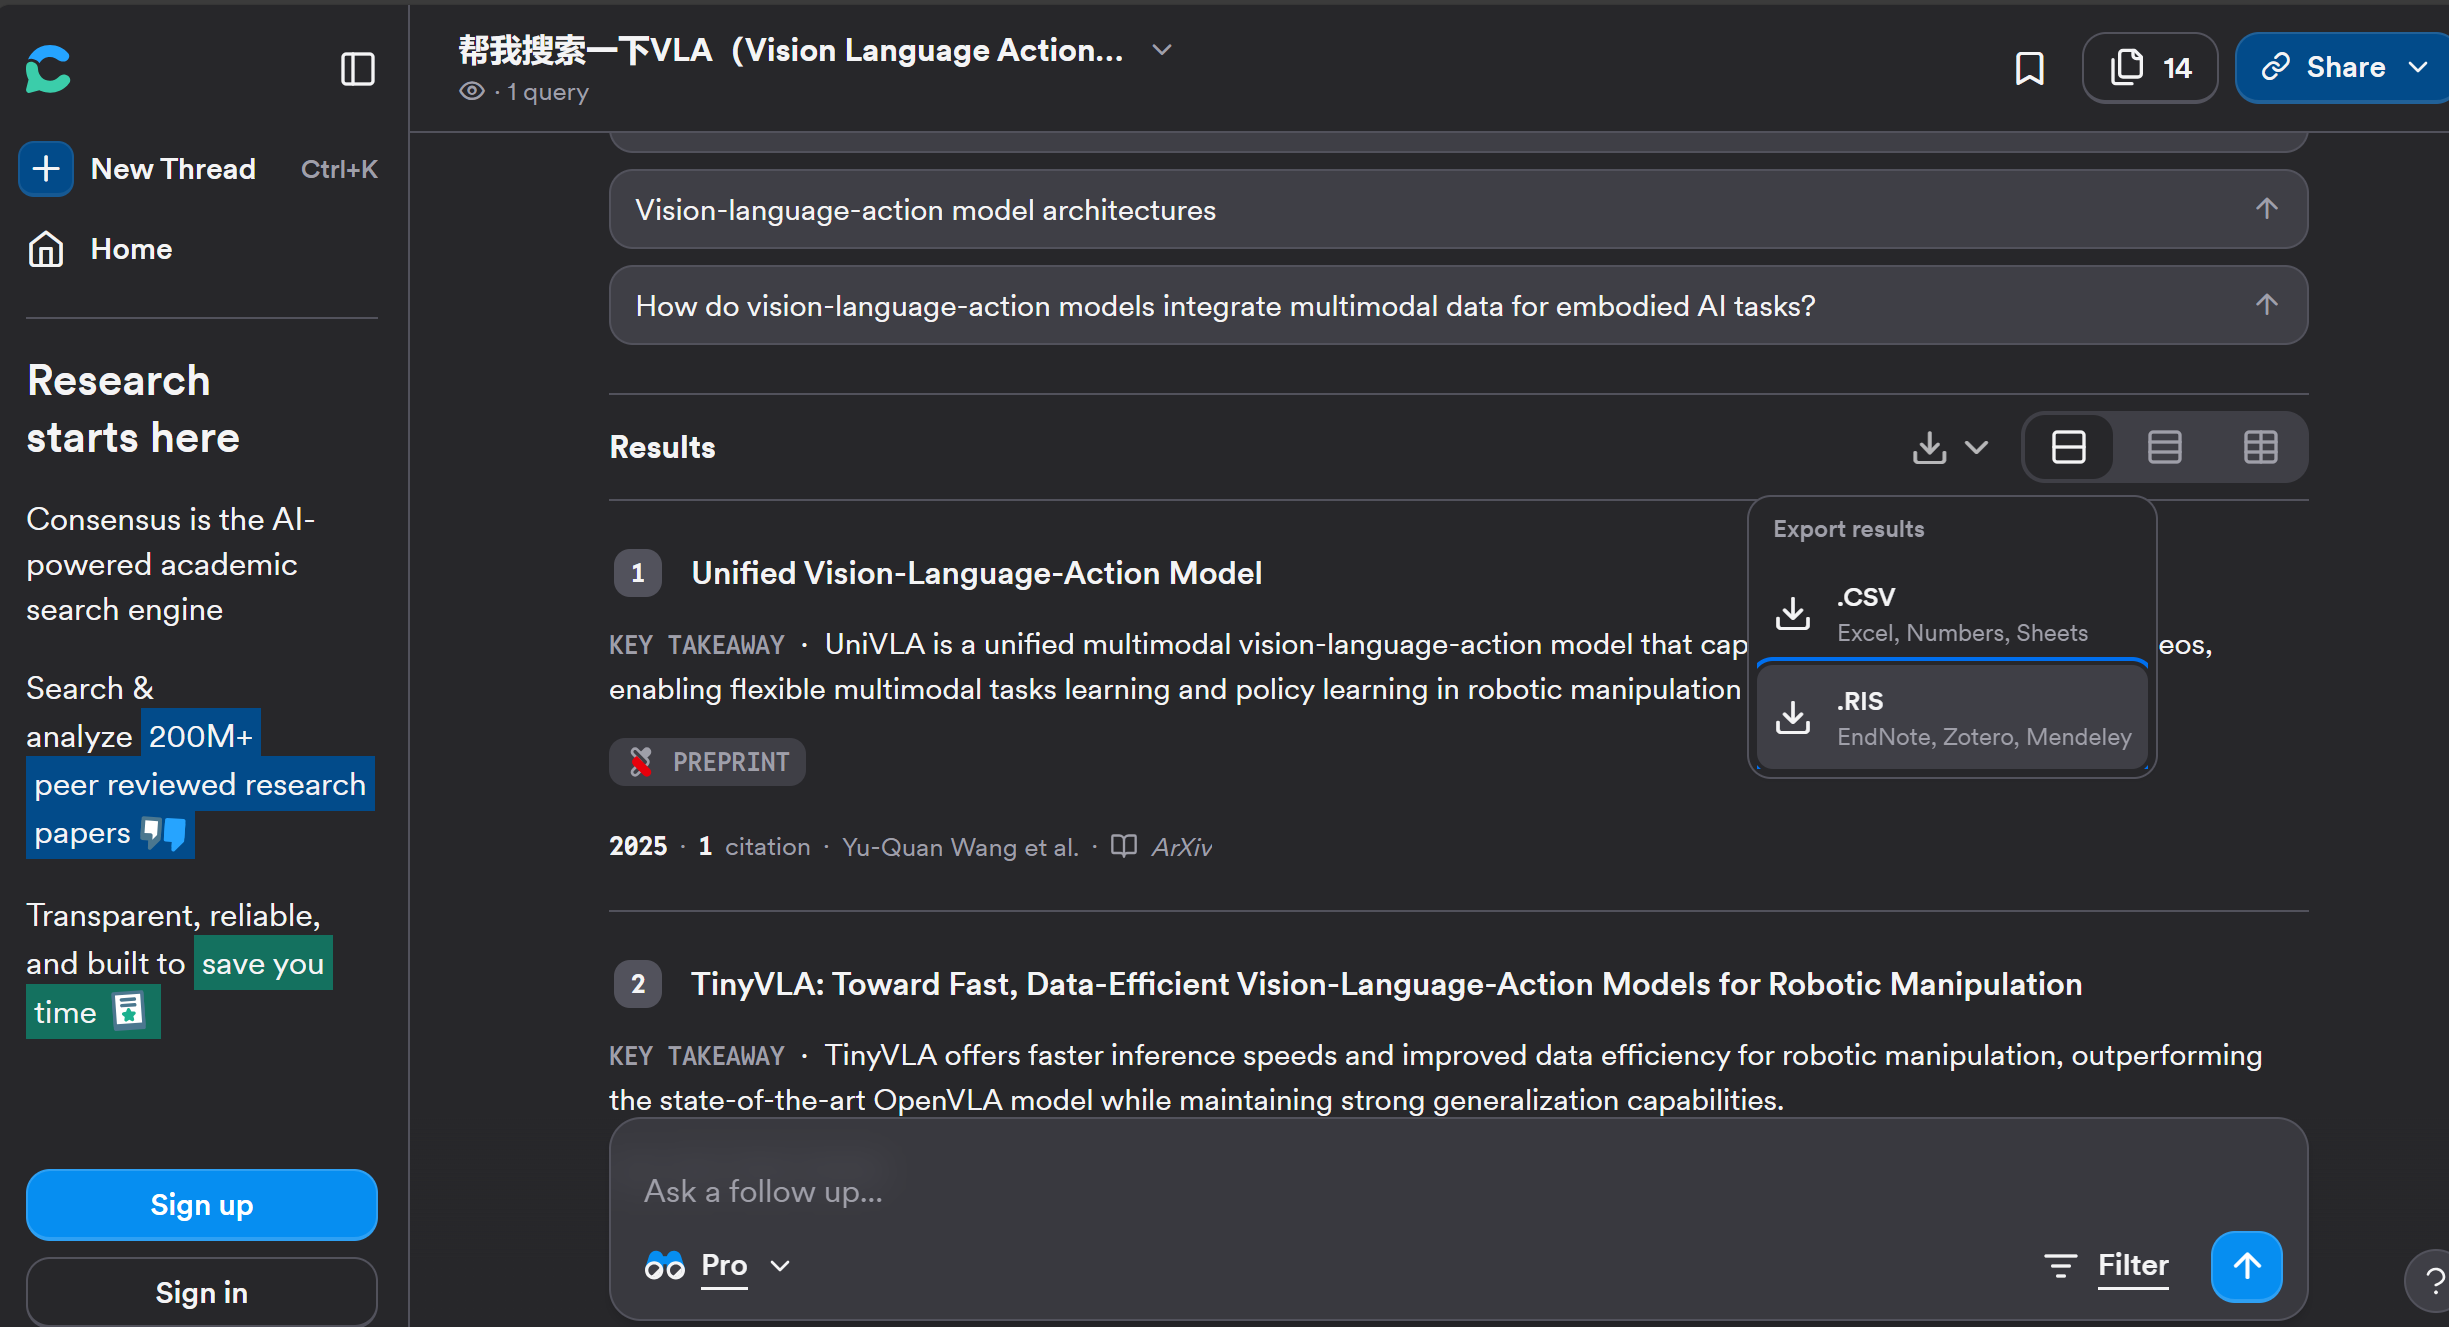This screenshot has height=1327, width=2449.
Task: Export results as .CSV
Action: pyautogui.click(x=1951, y=613)
